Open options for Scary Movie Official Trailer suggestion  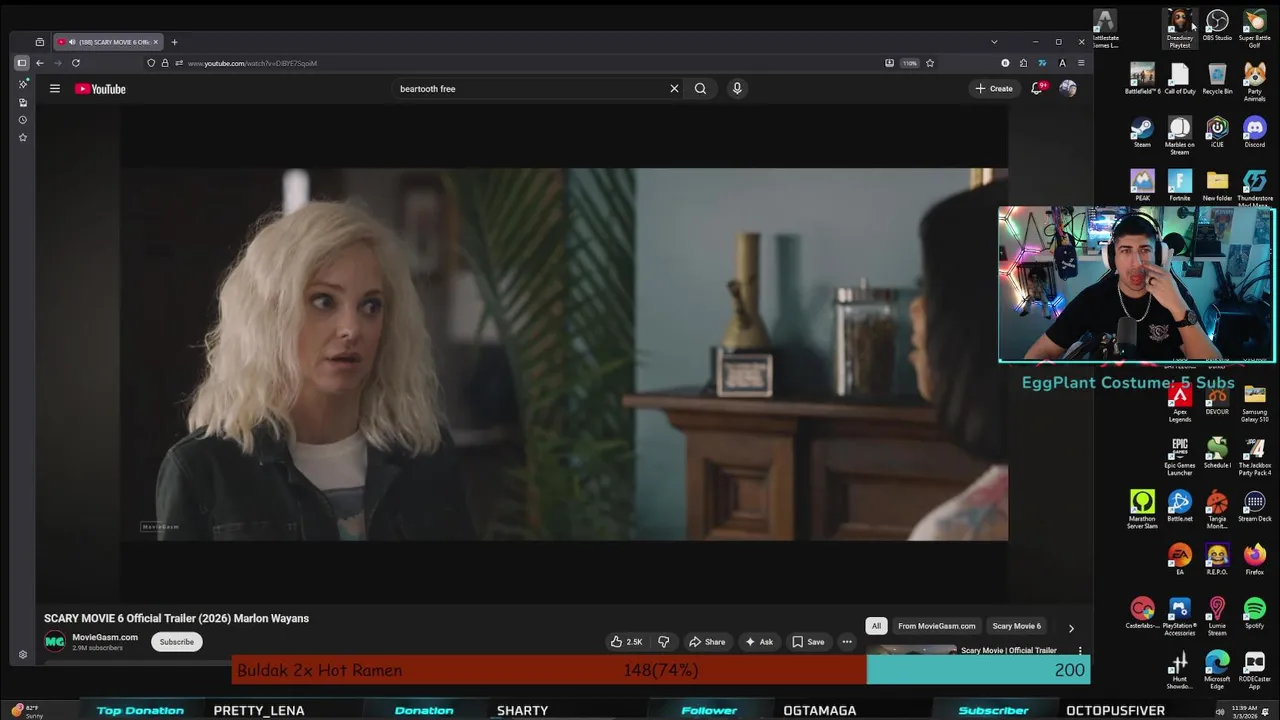[x=1080, y=651]
